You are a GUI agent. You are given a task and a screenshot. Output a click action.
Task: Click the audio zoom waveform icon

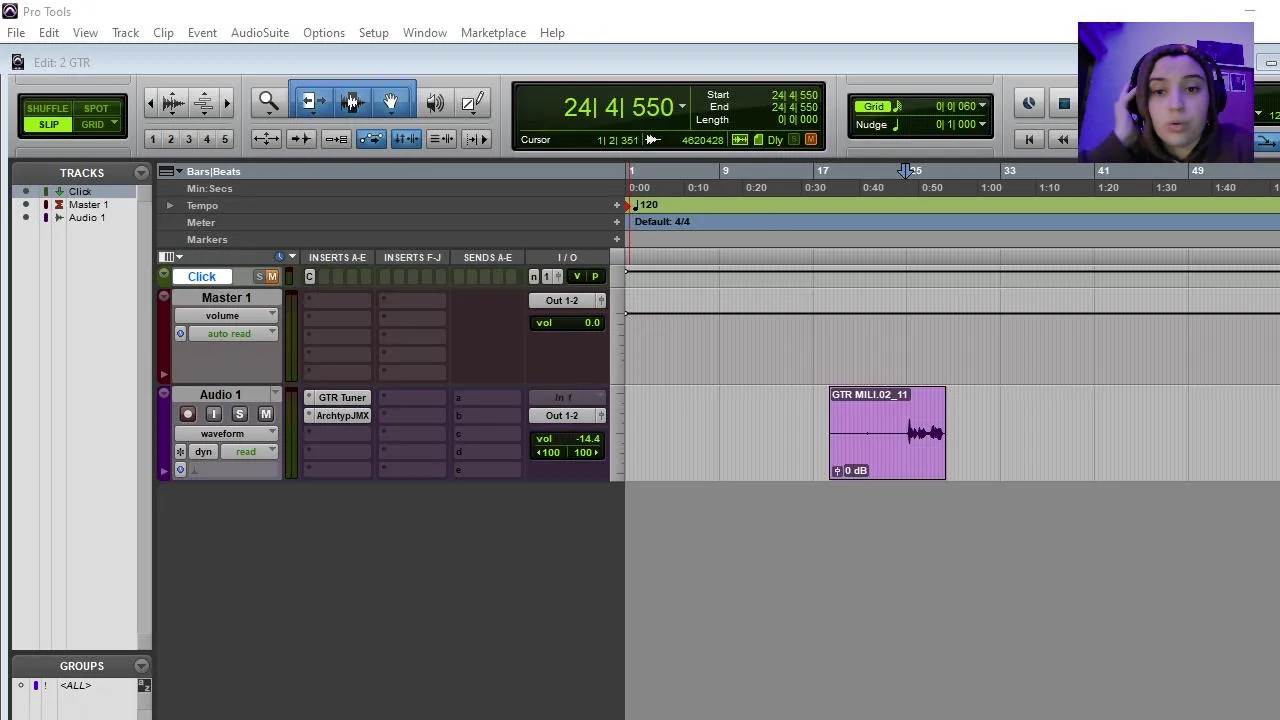pos(173,102)
